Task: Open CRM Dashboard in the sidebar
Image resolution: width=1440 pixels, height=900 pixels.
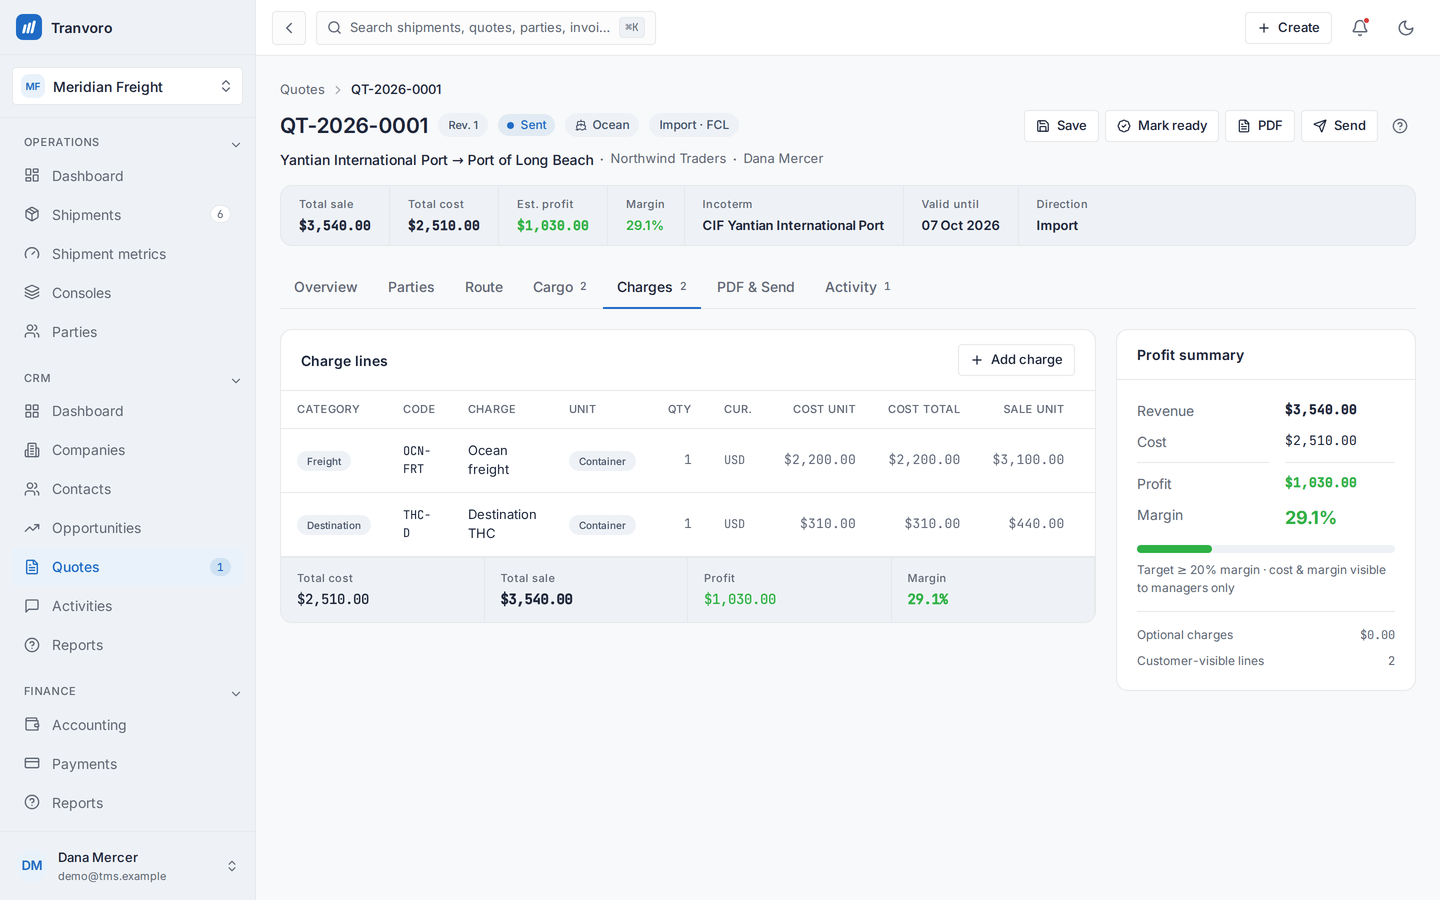Action: [128, 411]
